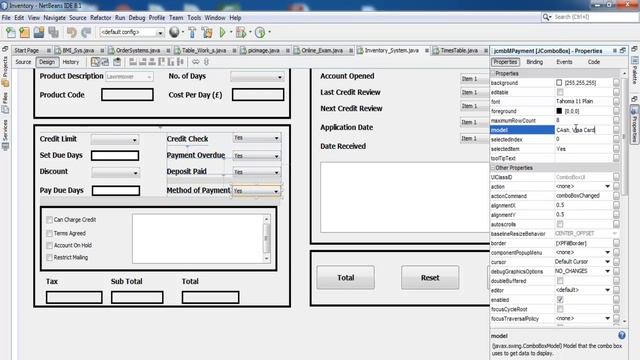The width and height of the screenshot is (640, 360).
Task: Switch to Source view button
Action: pos(23,62)
